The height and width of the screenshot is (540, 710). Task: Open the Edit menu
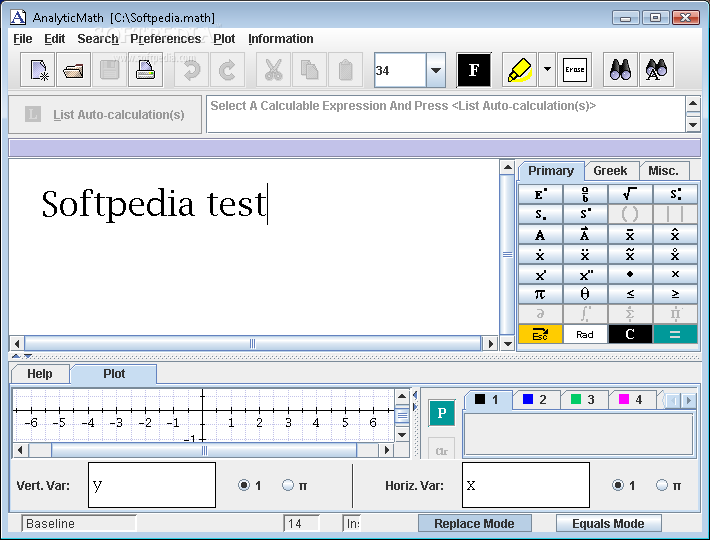[54, 39]
